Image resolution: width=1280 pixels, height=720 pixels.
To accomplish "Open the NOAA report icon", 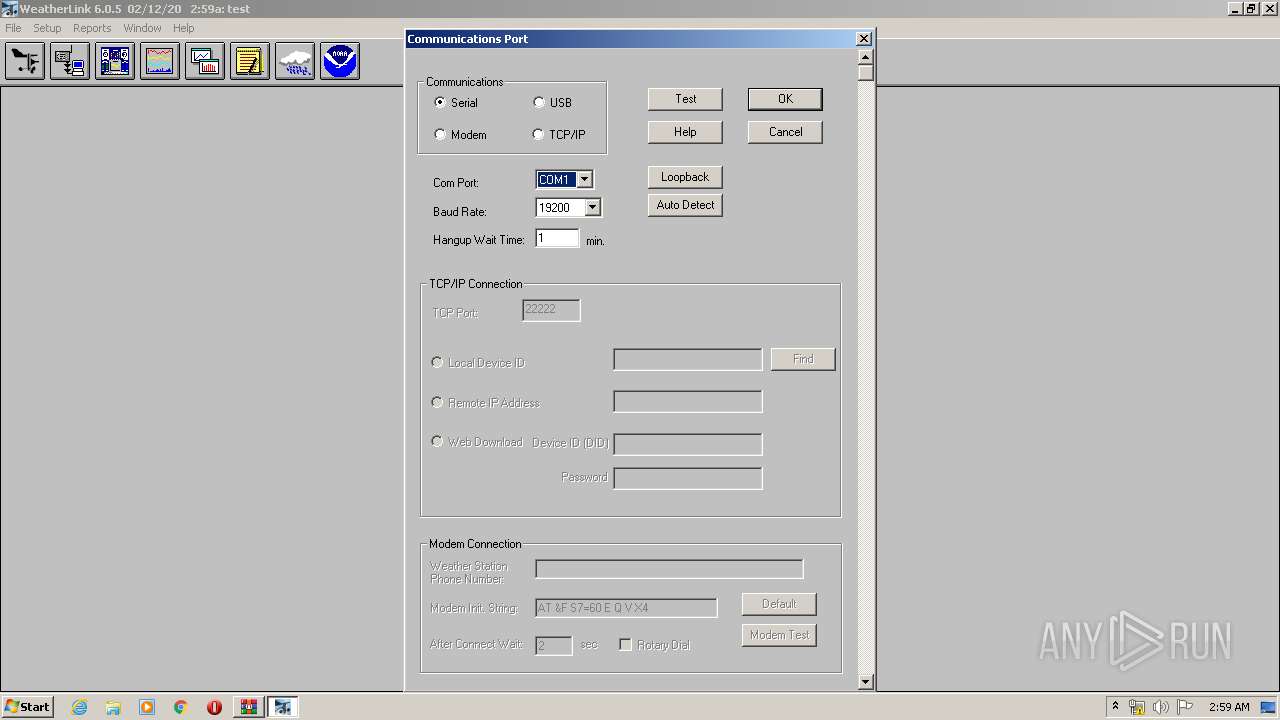I will (x=340, y=61).
